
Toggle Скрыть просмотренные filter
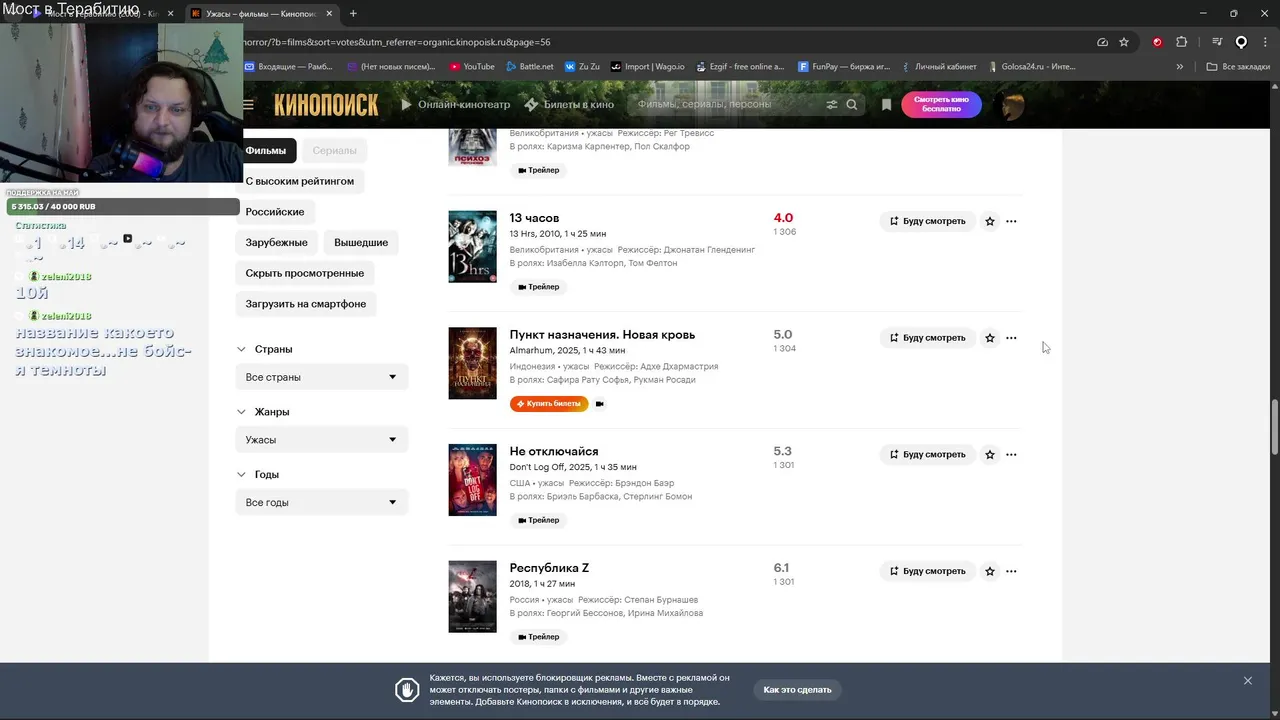click(305, 273)
